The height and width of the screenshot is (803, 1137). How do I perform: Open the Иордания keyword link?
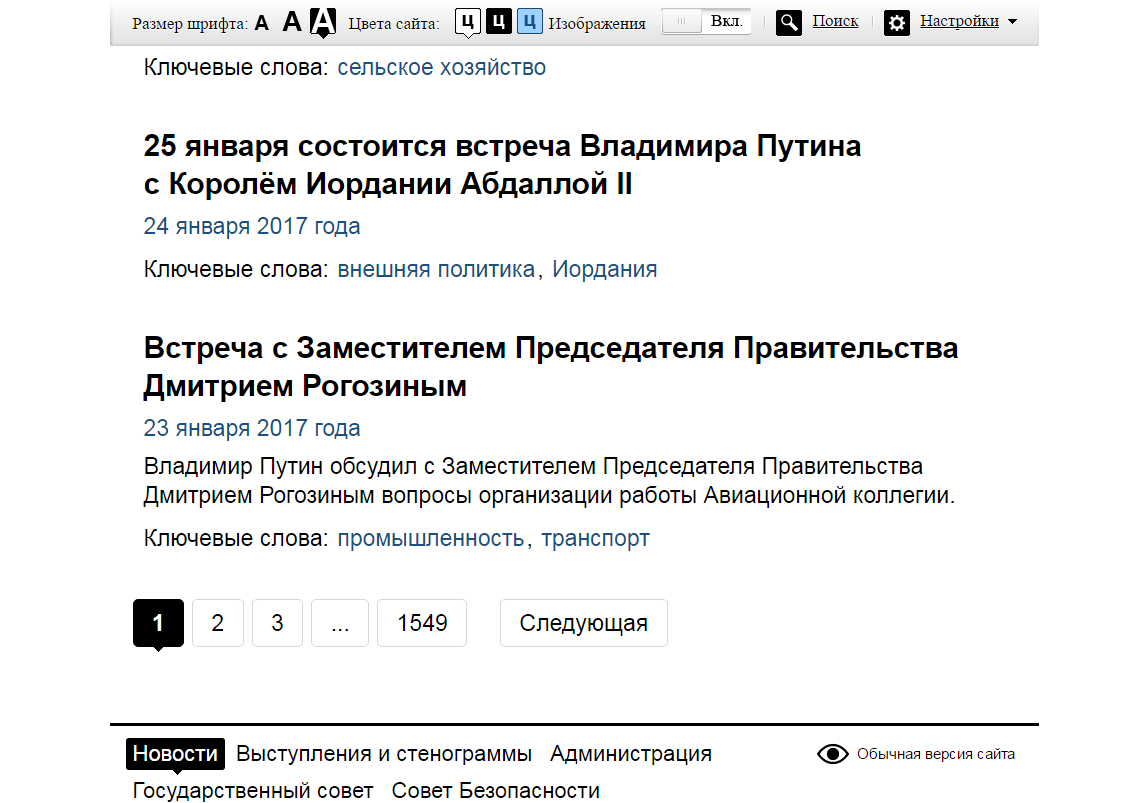click(x=604, y=269)
